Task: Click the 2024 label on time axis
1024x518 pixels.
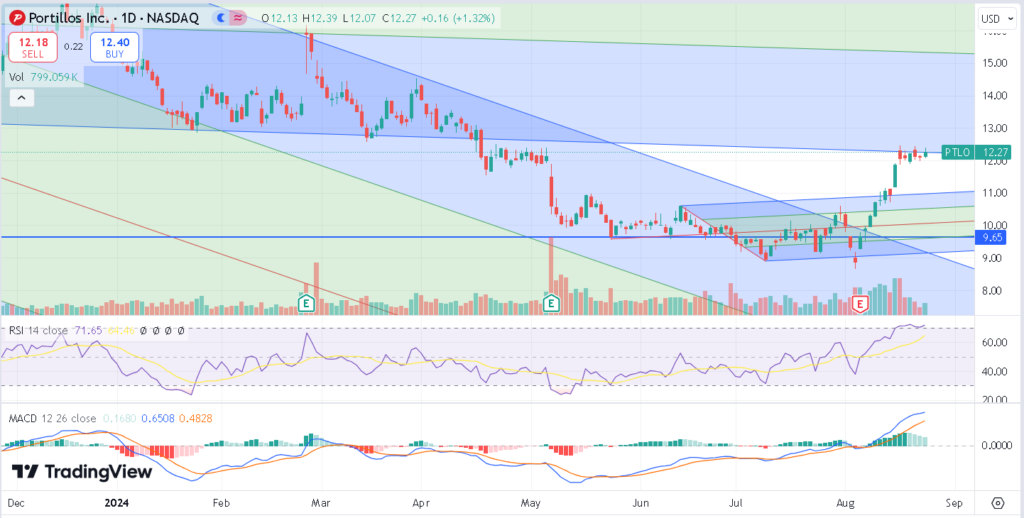Action: (x=117, y=504)
